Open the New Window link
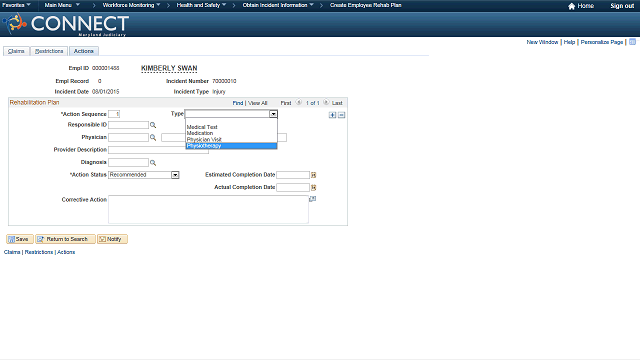The height and width of the screenshot is (360, 640). coord(542,42)
